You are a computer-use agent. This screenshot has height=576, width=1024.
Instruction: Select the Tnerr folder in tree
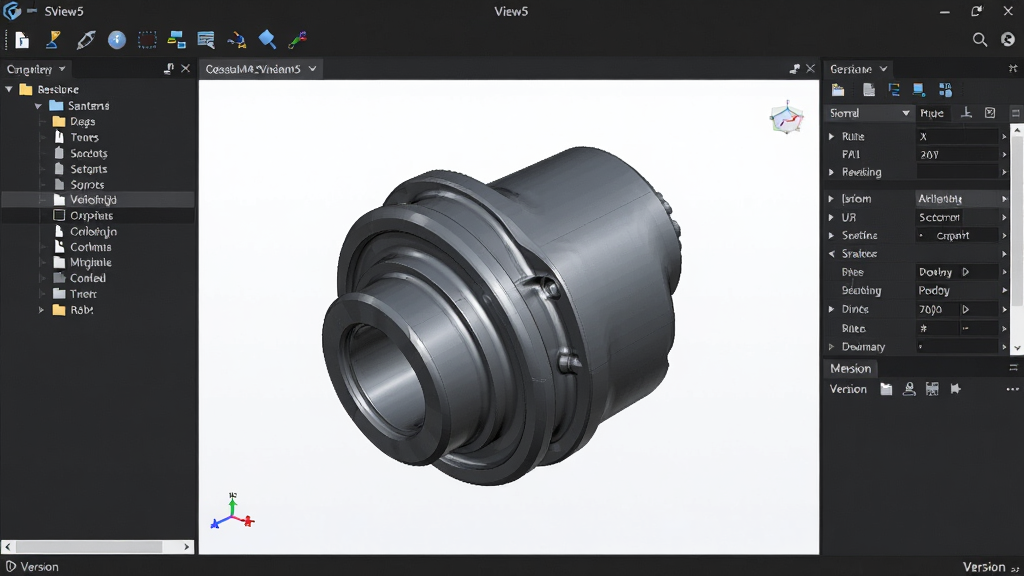(83, 294)
